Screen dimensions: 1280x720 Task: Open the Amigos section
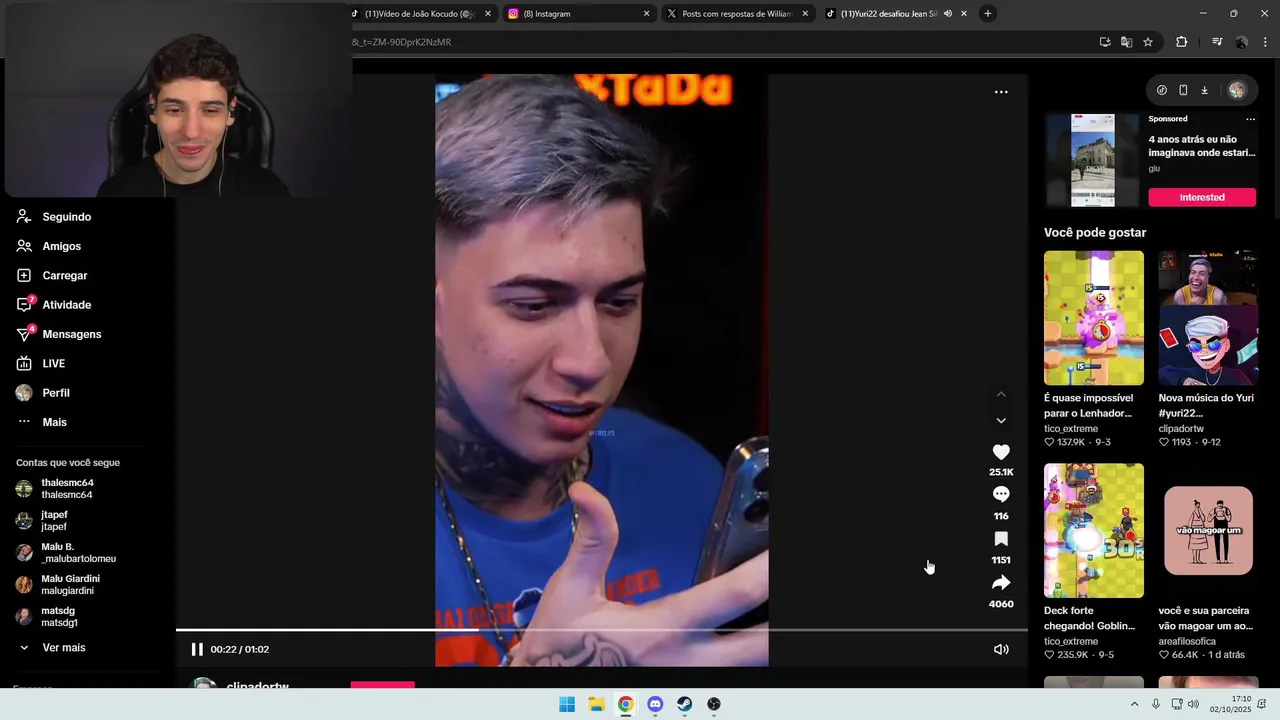click(61, 246)
